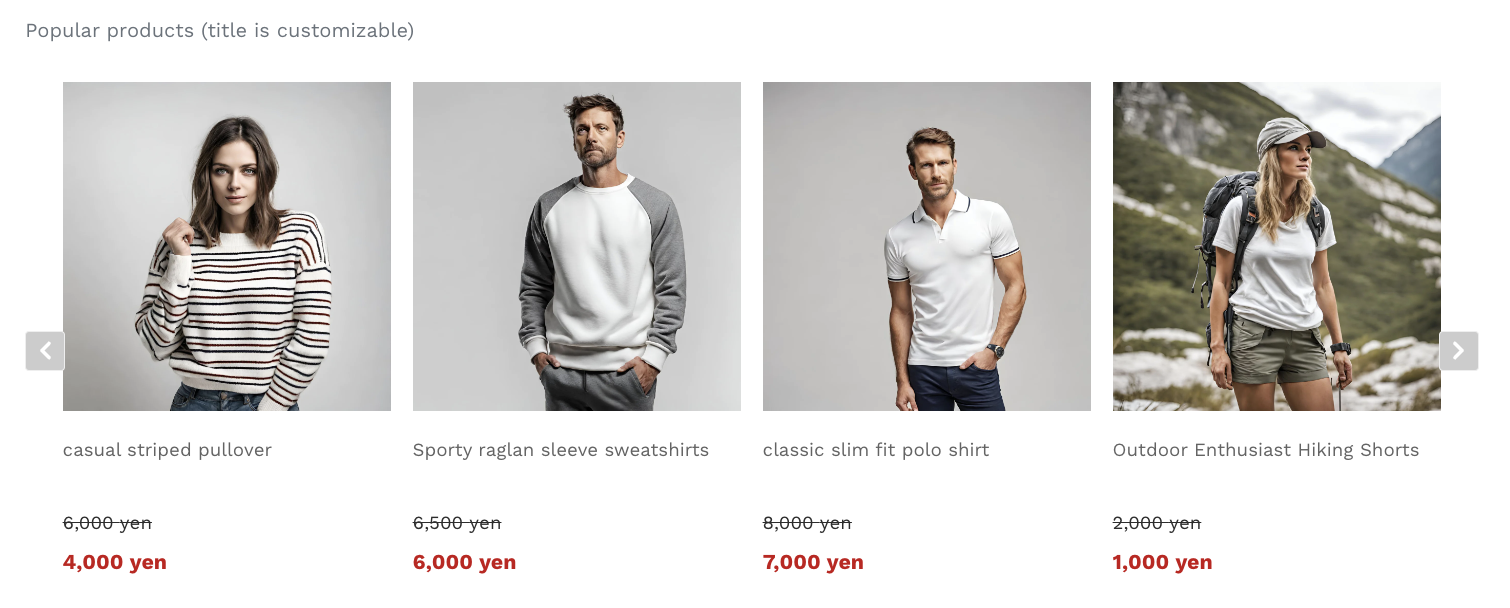Select the 6,000 yen red sale price
Image resolution: width=1510 pixels, height=608 pixels.
(x=465, y=562)
